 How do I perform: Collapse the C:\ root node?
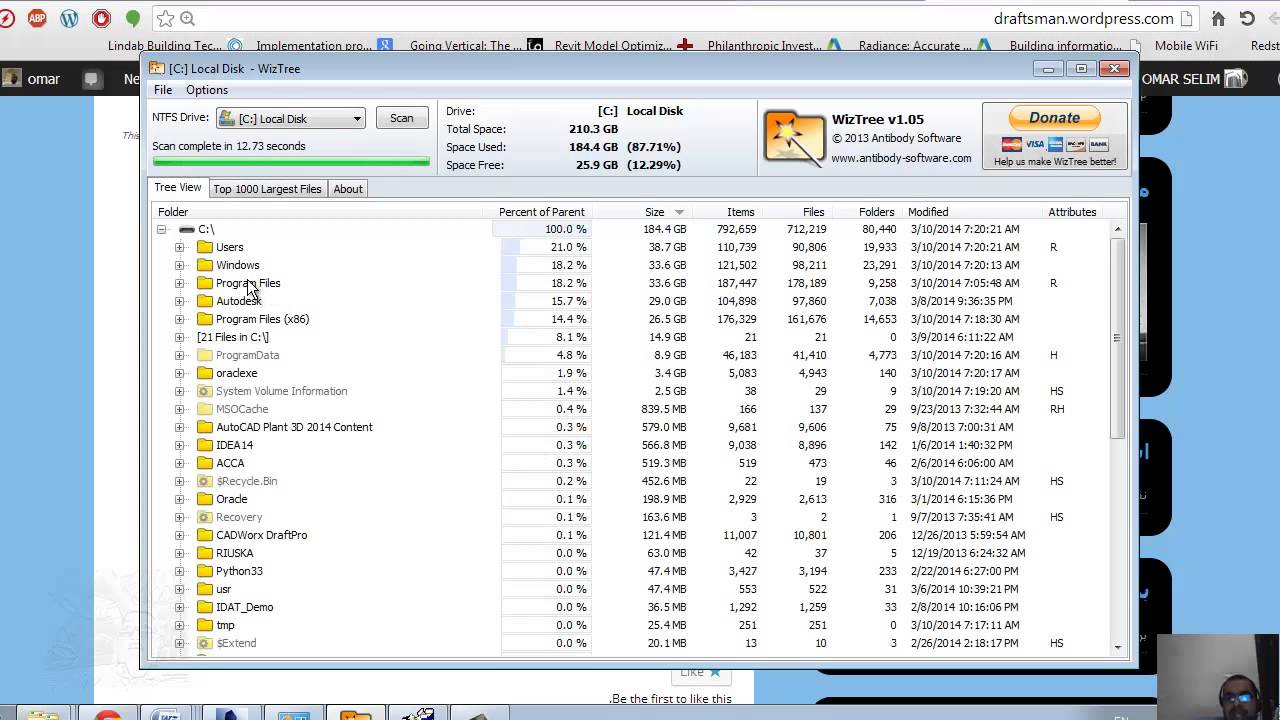tap(161, 230)
